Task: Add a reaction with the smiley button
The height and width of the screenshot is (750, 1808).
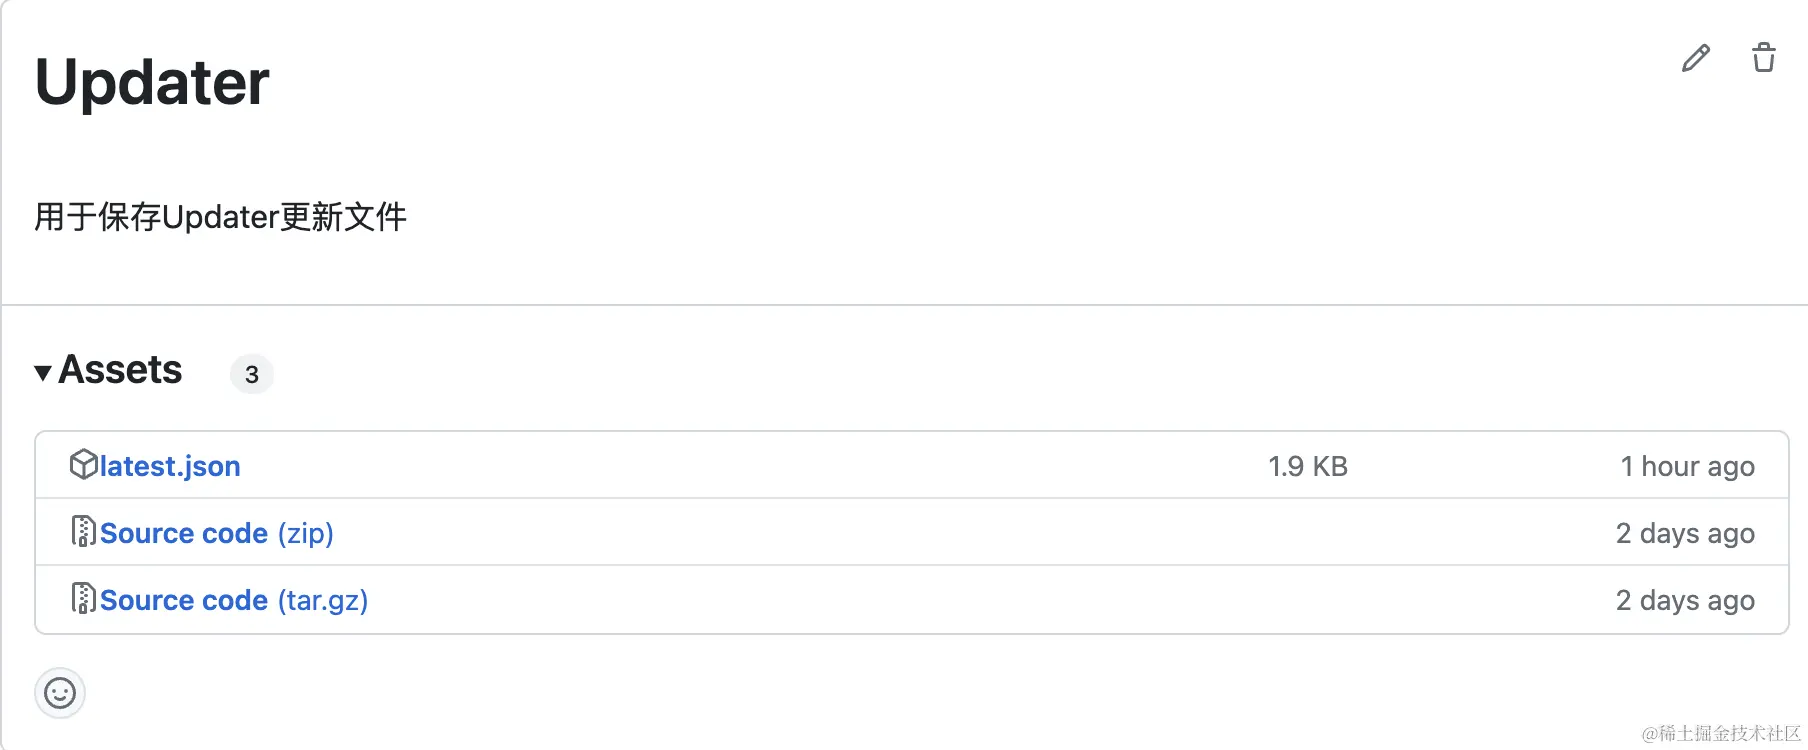Action: pos(60,693)
